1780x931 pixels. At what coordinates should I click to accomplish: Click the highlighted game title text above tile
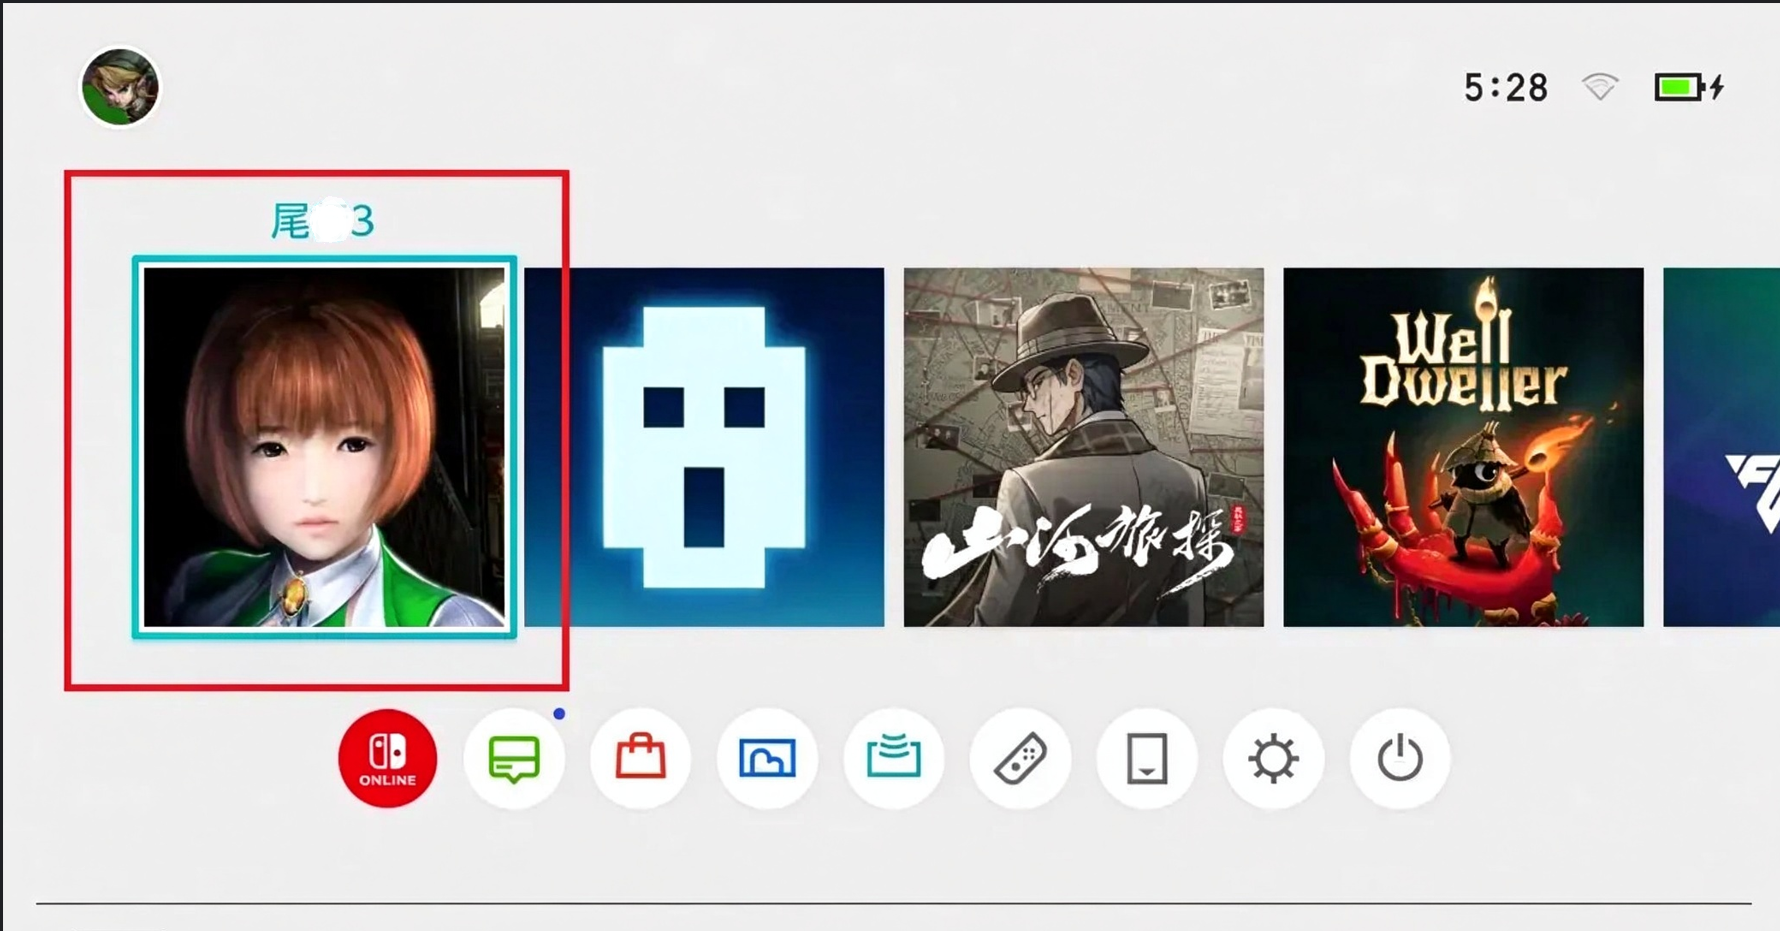pyautogui.click(x=323, y=221)
